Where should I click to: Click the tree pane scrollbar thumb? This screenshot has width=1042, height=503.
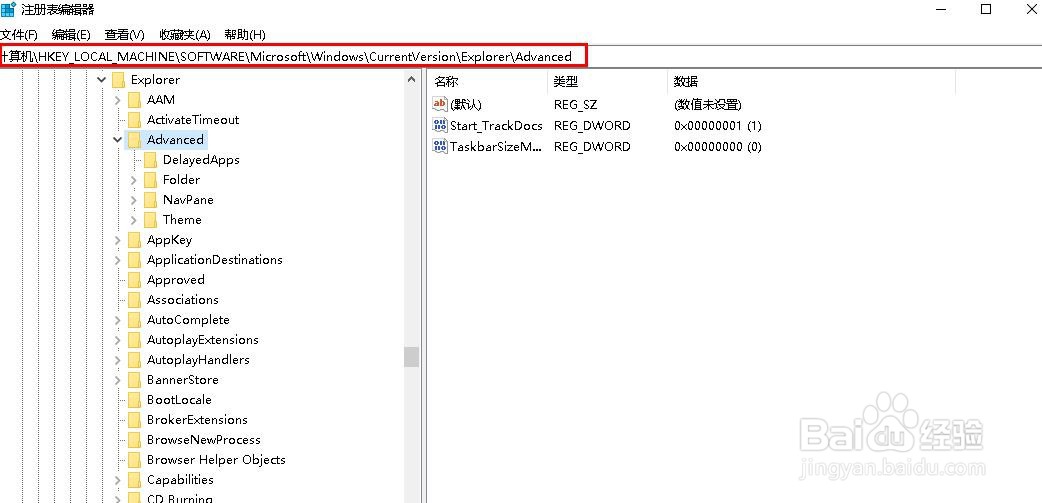[x=411, y=357]
